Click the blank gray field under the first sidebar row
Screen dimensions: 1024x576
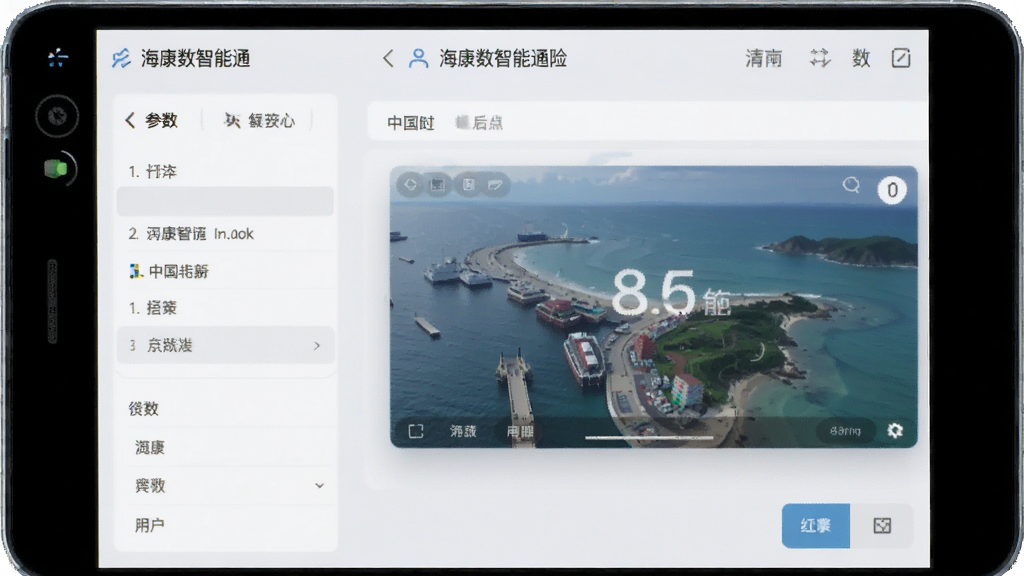point(225,201)
